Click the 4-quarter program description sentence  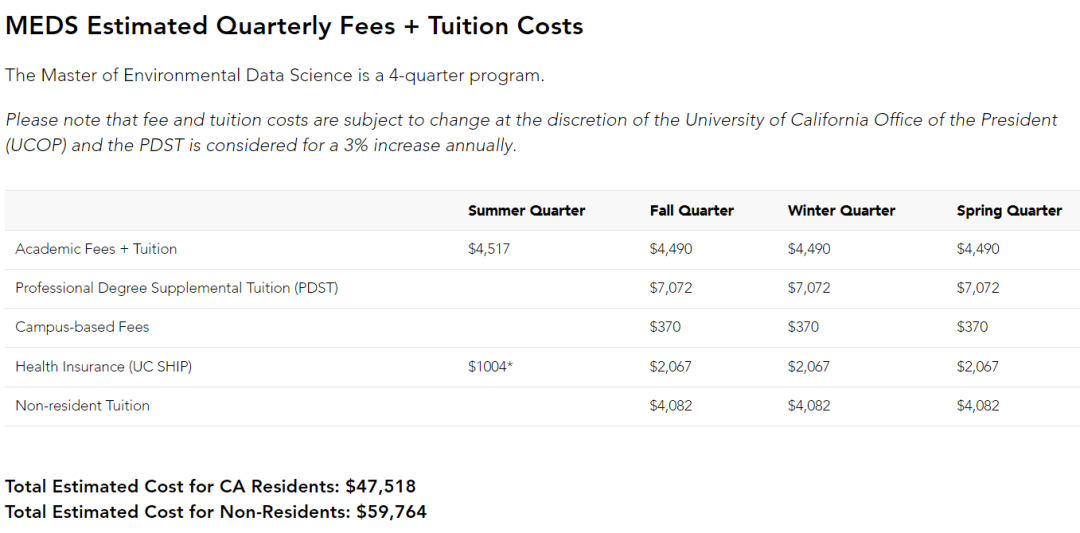point(275,76)
